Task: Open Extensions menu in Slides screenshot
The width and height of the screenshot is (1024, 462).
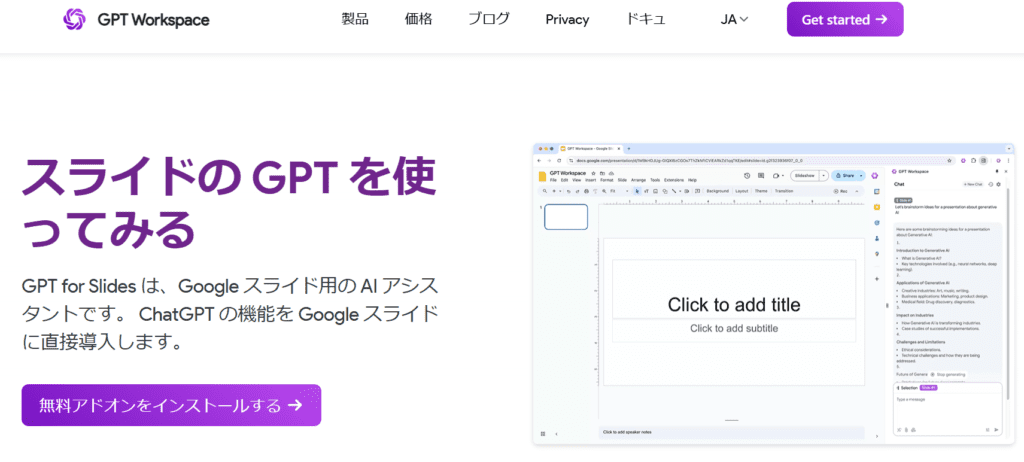Action: (x=674, y=180)
